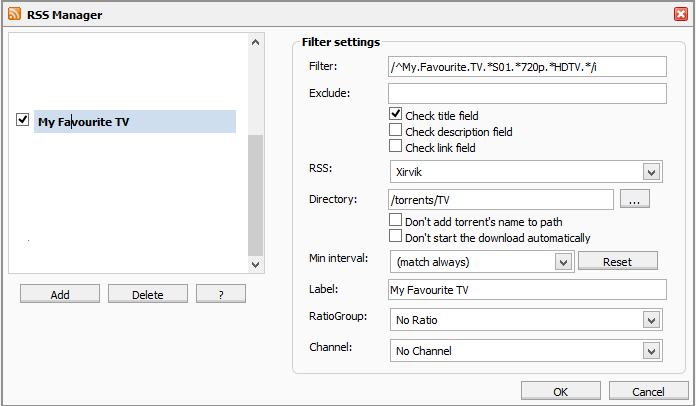Click the scroll up arrow in filter list

(255, 42)
